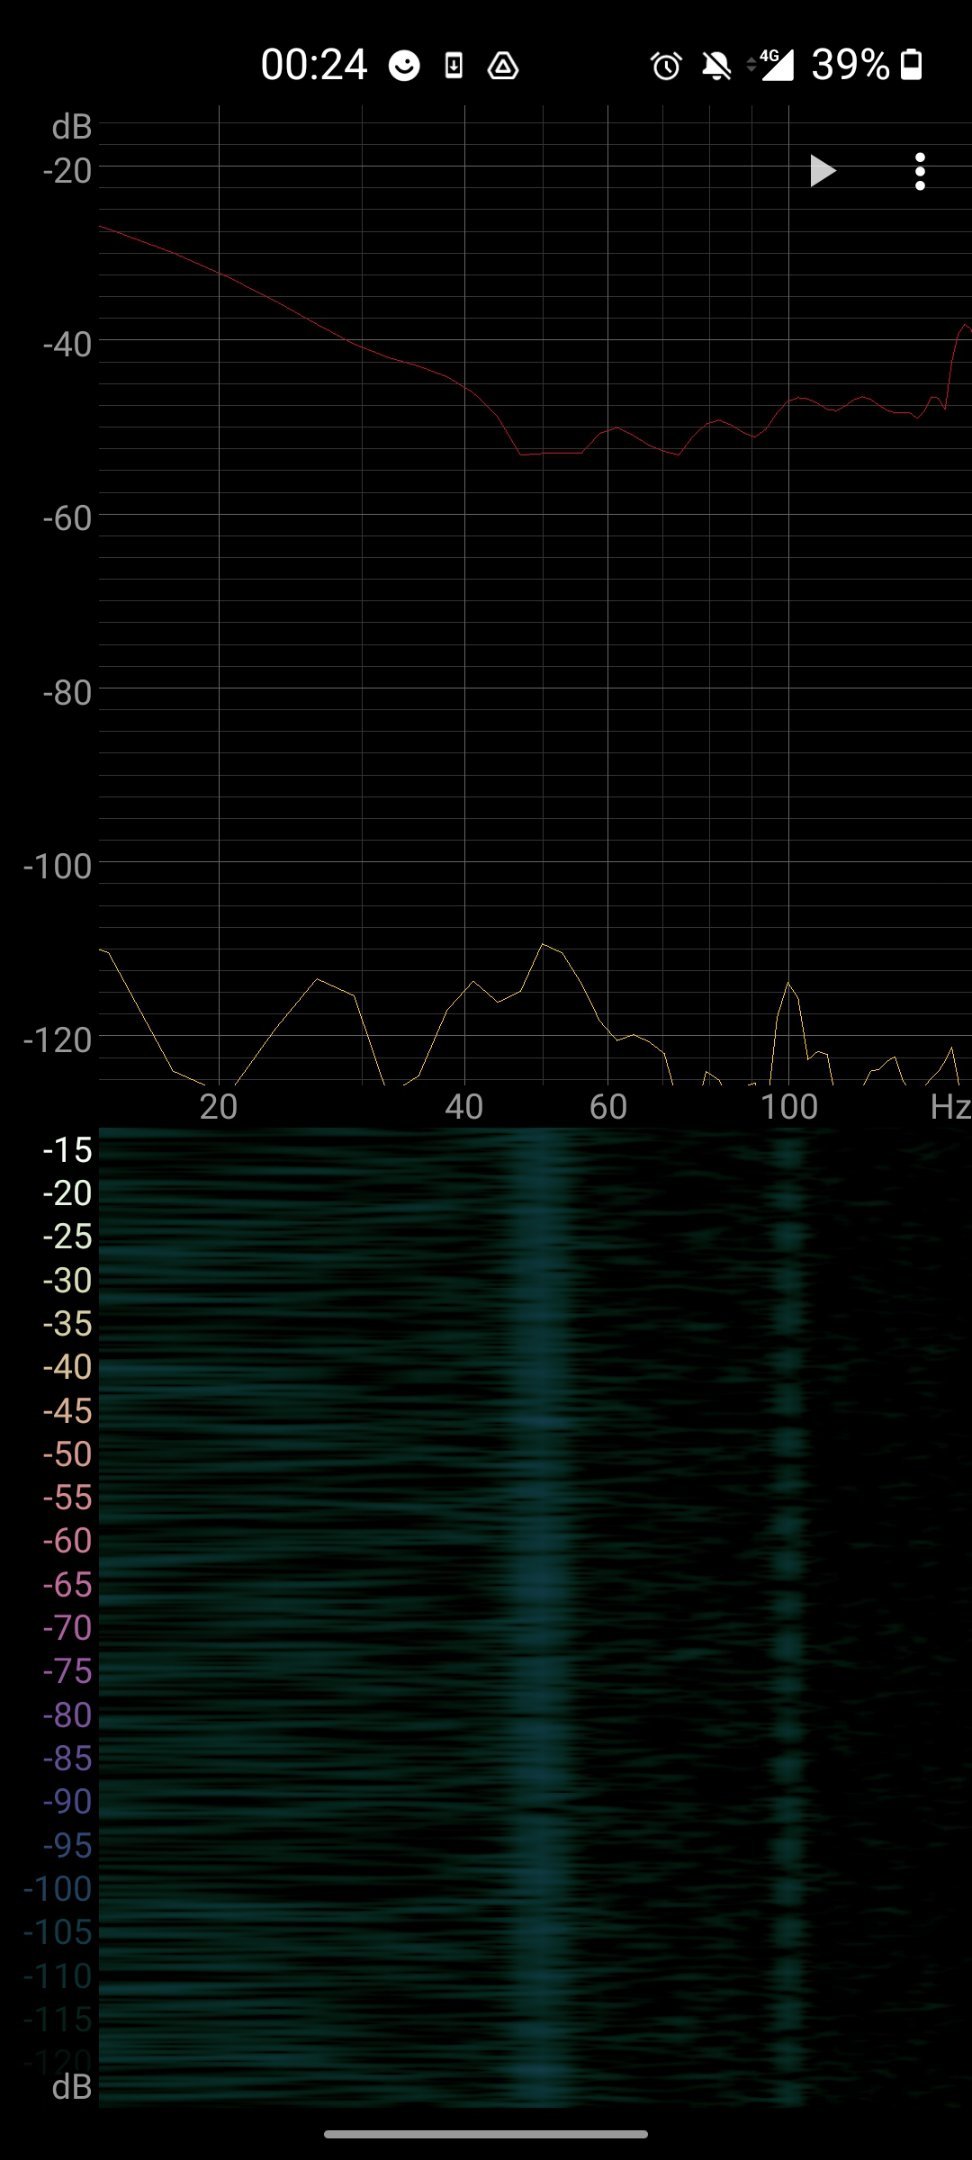Tap the dB label below spectrogram scale

[72, 2087]
